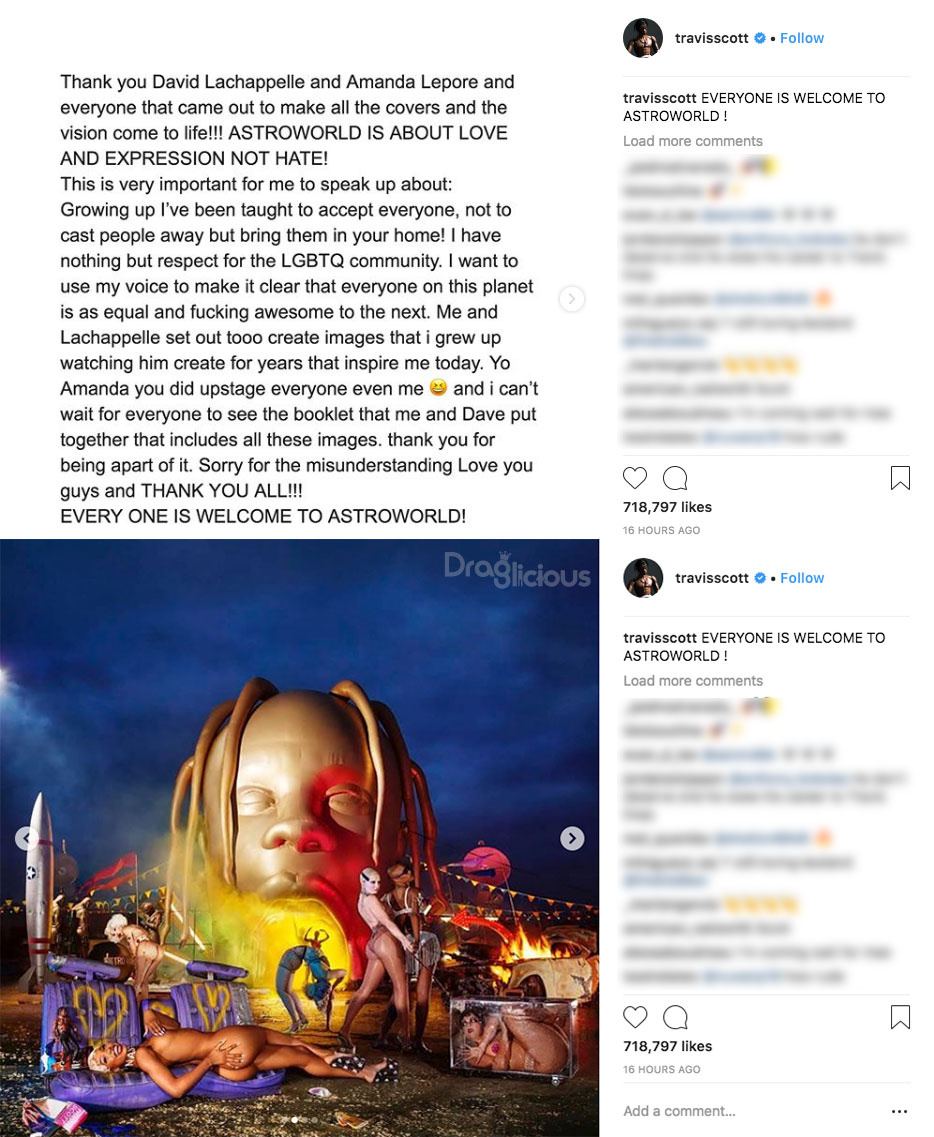Load more comments on top post

click(x=693, y=141)
